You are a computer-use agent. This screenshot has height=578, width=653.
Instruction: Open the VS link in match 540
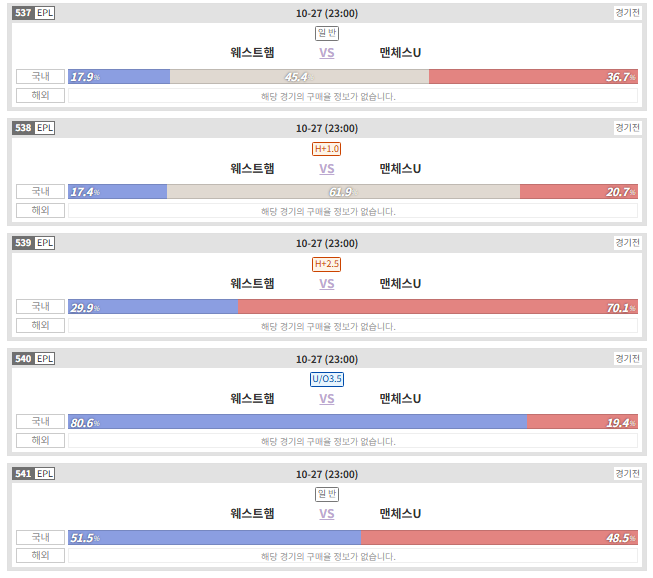pos(327,399)
